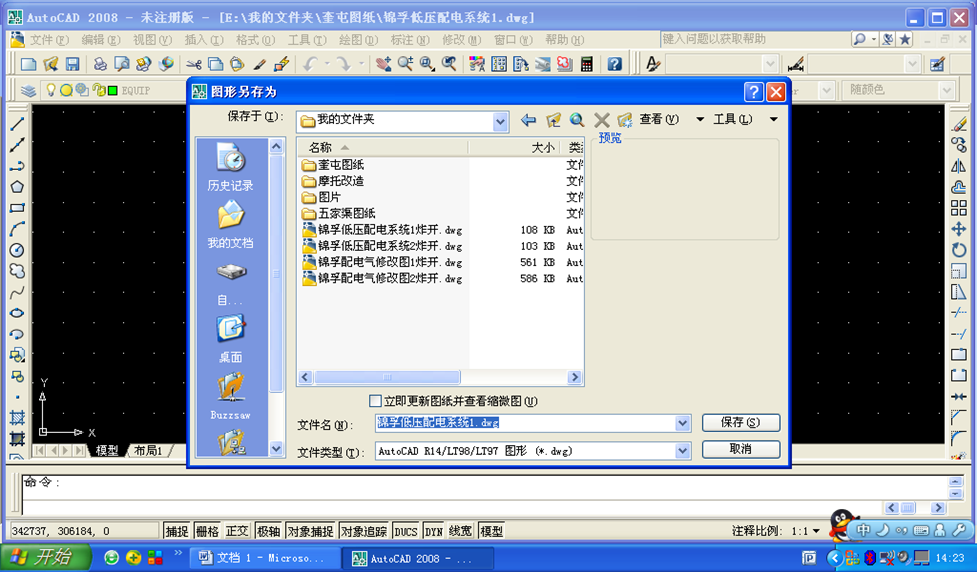Screen dimensions: 977x572
Task: Select the Line tool in draw toolbar
Action: pyautogui.click(x=17, y=124)
